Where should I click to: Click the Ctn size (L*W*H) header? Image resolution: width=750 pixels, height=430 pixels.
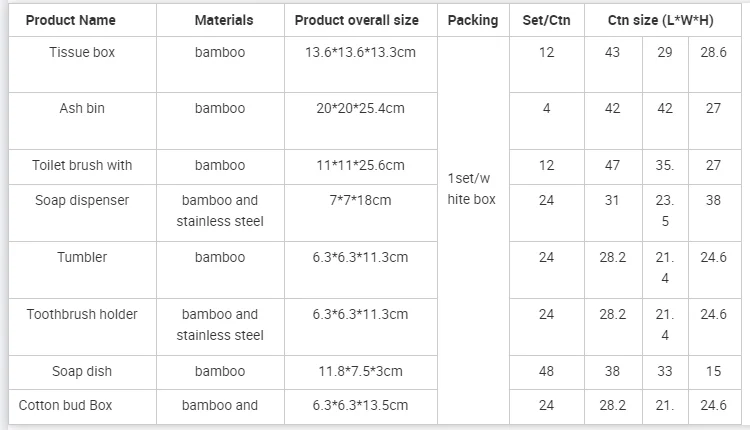661,20
